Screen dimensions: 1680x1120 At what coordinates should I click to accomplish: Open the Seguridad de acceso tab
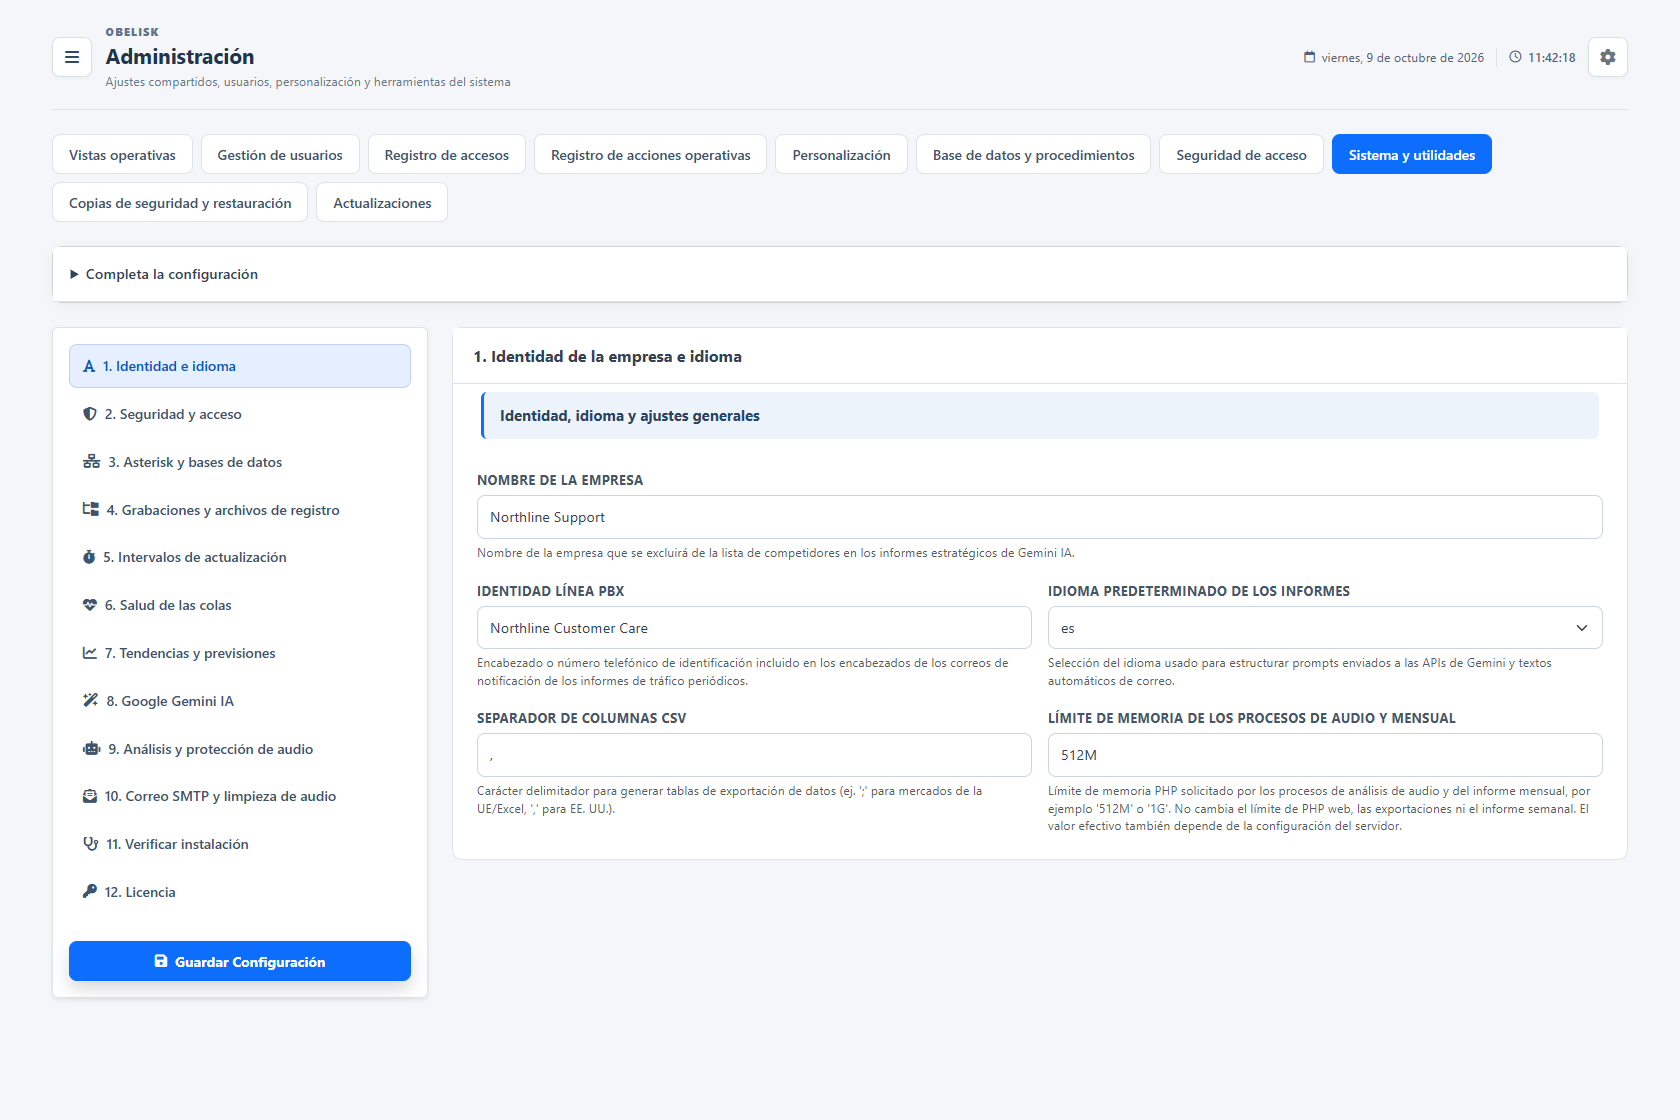[x=1241, y=155]
